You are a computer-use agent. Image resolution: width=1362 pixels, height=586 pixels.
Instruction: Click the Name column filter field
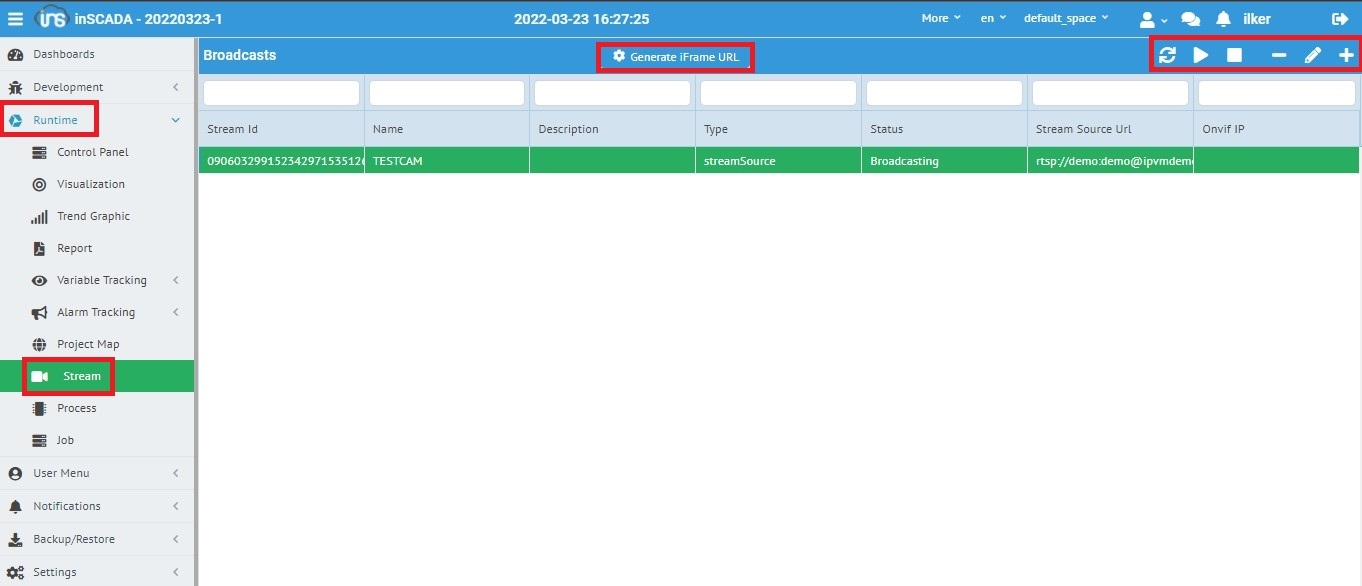[446, 93]
